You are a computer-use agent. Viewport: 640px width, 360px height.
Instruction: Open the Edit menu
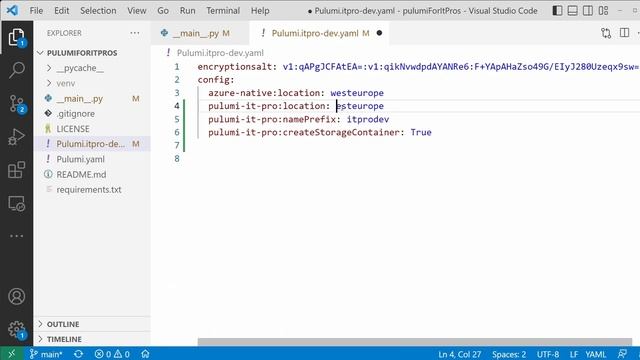click(62, 11)
